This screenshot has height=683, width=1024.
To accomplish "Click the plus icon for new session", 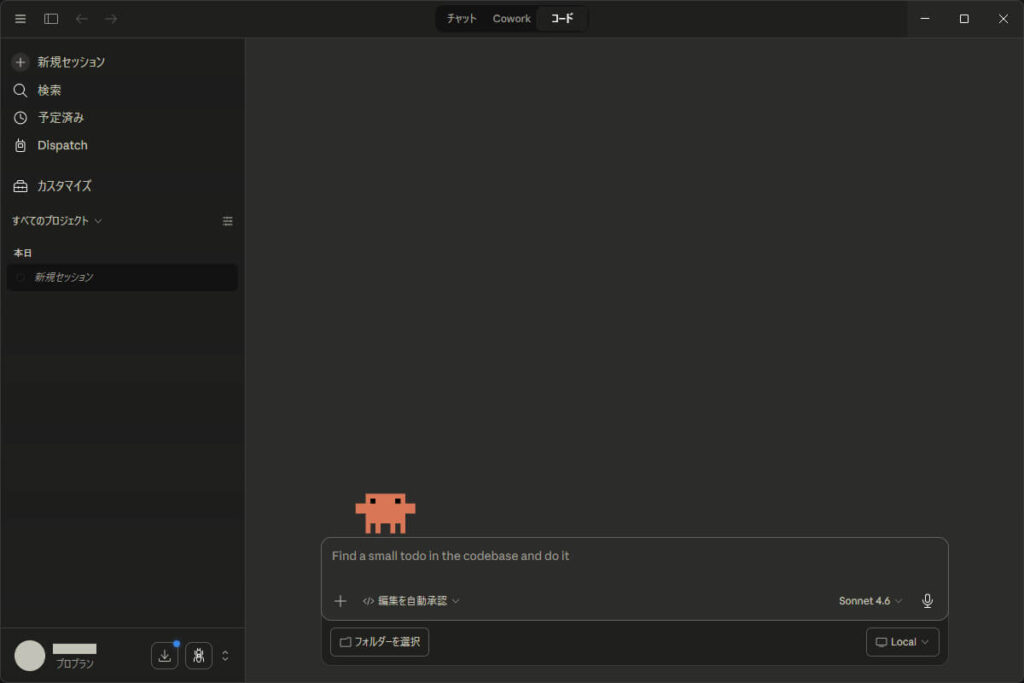I will coord(20,62).
